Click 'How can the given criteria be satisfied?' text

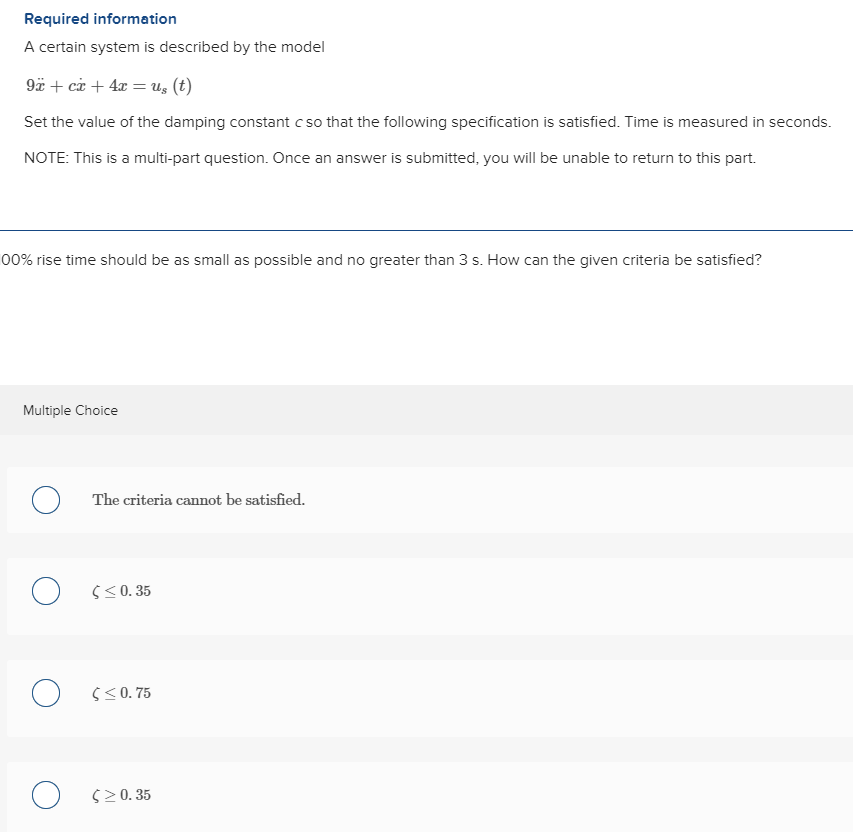(625, 260)
